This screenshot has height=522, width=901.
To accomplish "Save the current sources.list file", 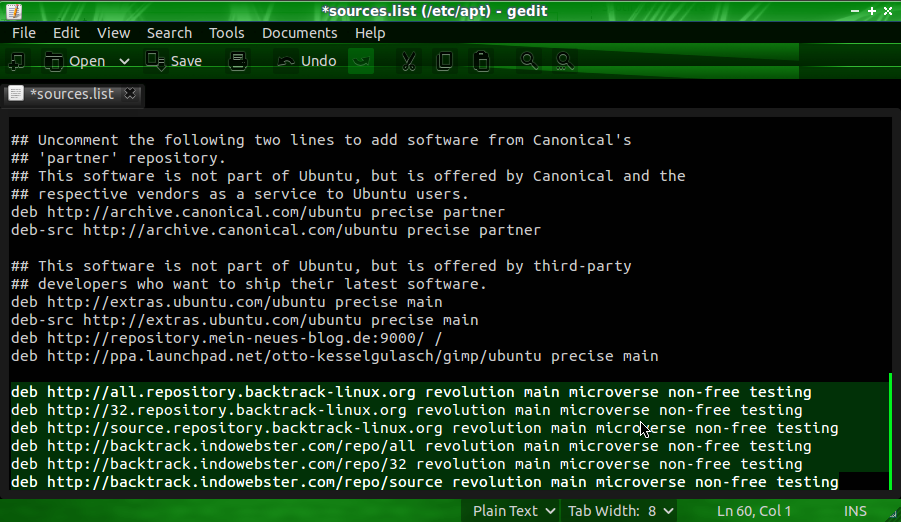I will click(x=174, y=61).
